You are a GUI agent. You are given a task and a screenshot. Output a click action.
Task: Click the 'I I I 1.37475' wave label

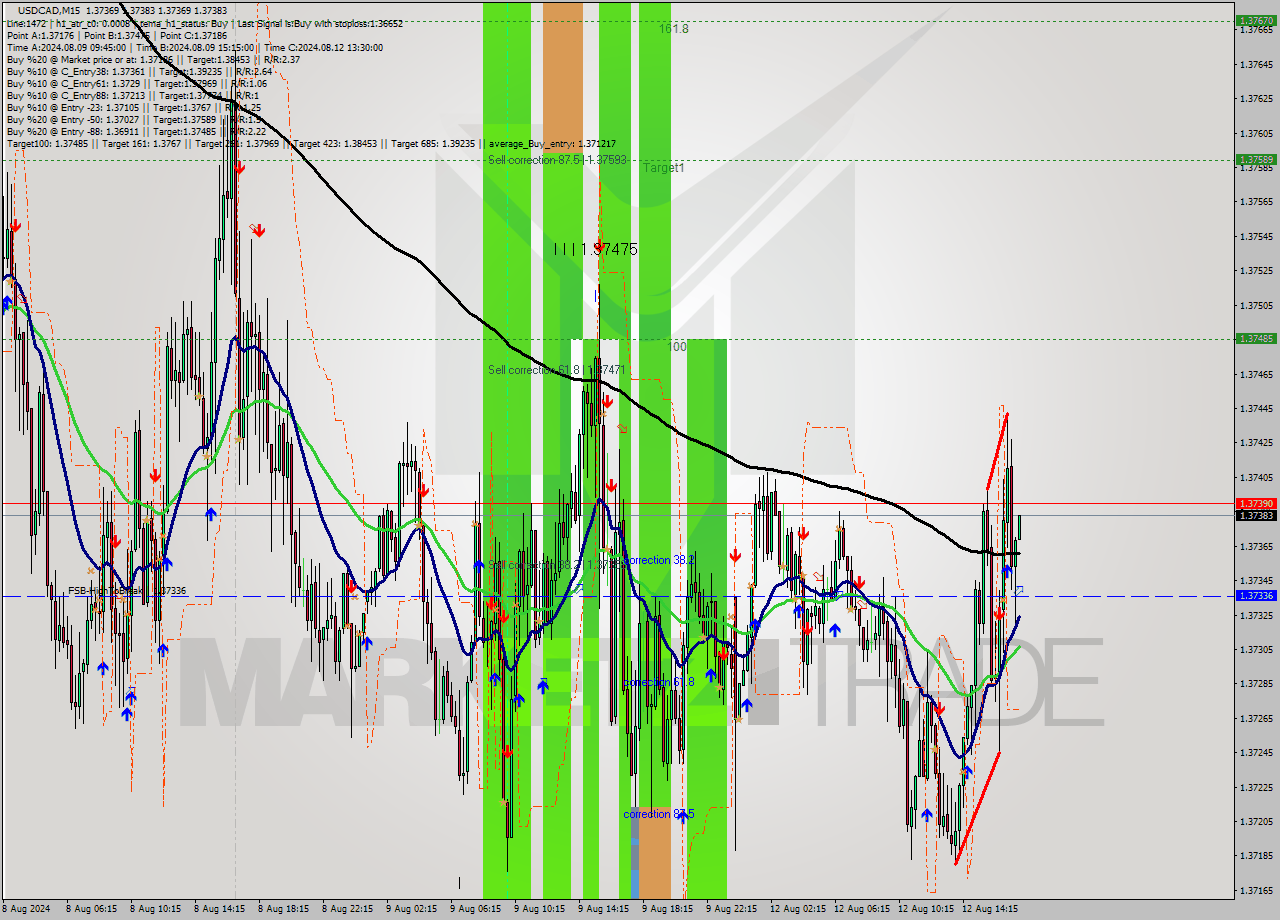(x=596, y=249)
